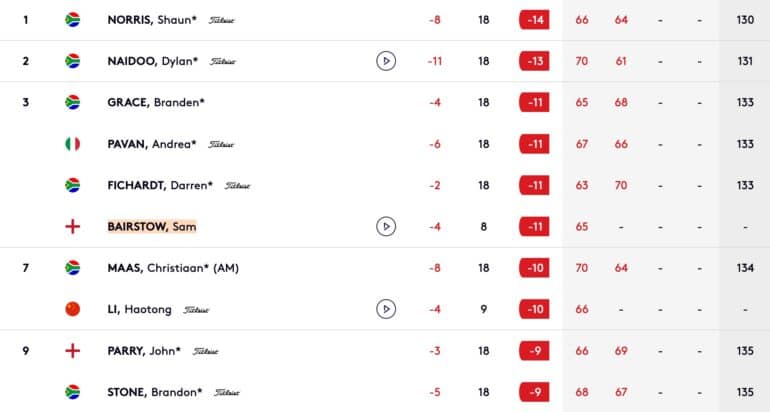Click Brandon Stone's -9 score badge
Screen dimensions: 770x412
(534, 392)
